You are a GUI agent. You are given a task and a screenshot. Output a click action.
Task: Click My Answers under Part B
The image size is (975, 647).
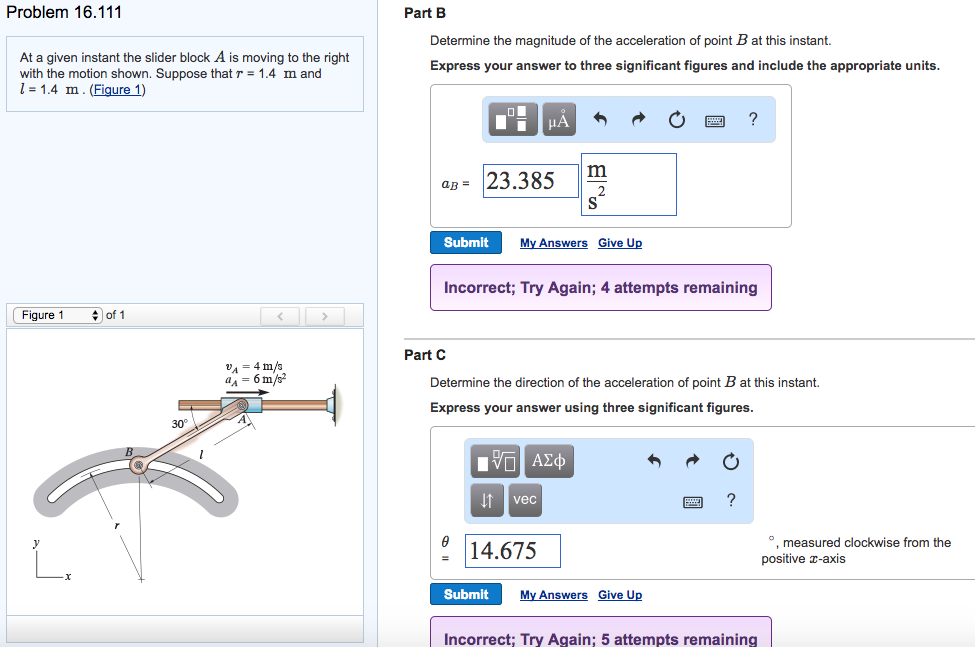click(553, 242)
